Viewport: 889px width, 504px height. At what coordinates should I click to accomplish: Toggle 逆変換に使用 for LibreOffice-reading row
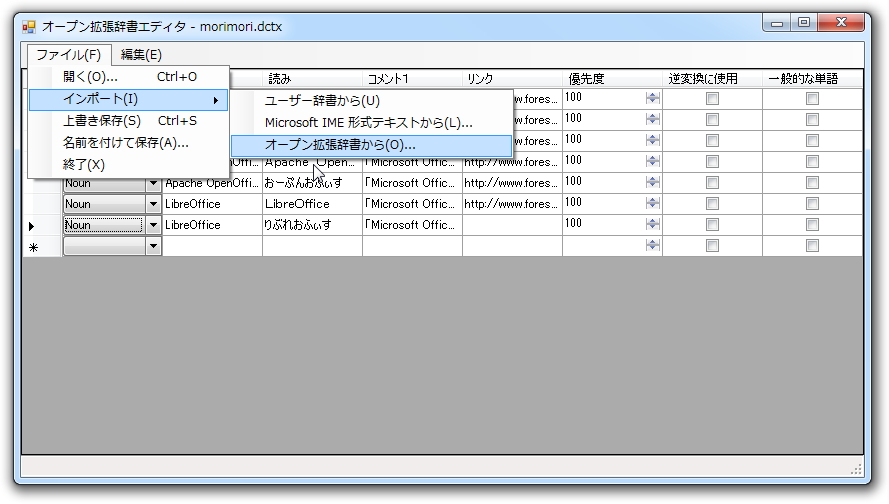pyautogui.click(x=712, y=204)
